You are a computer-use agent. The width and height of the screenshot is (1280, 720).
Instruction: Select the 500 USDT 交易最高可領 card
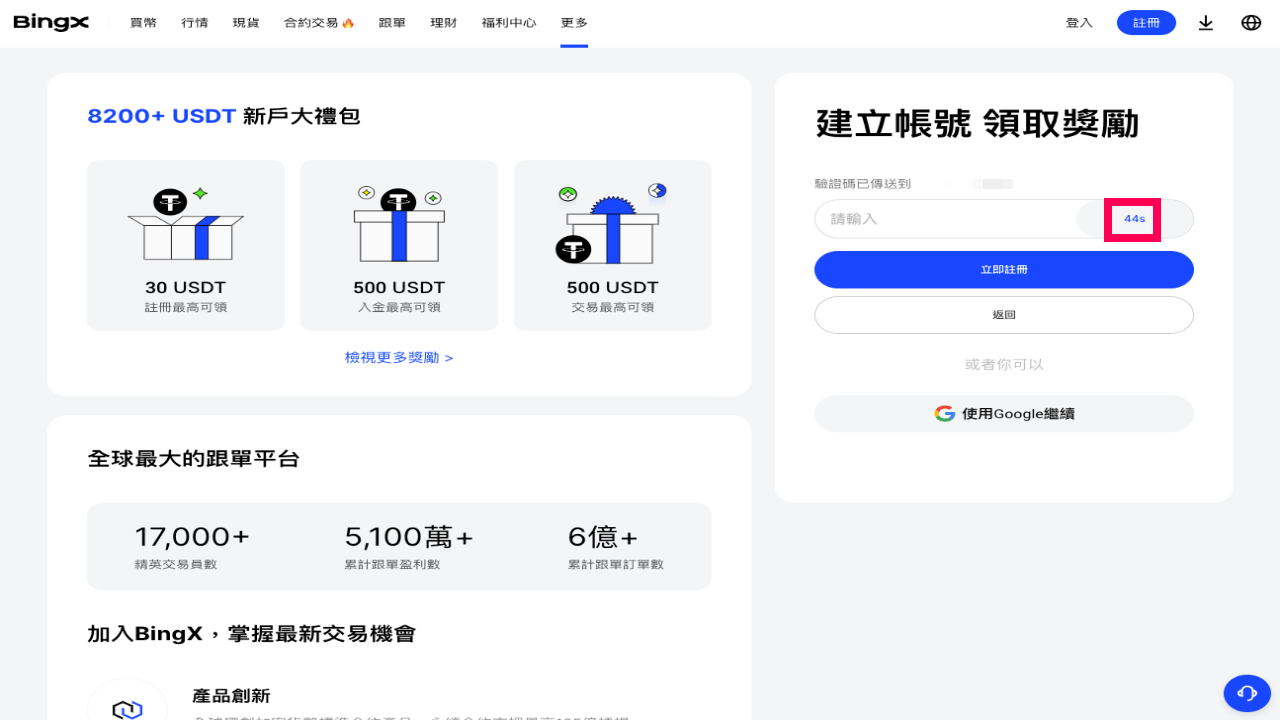click(613, 245)
